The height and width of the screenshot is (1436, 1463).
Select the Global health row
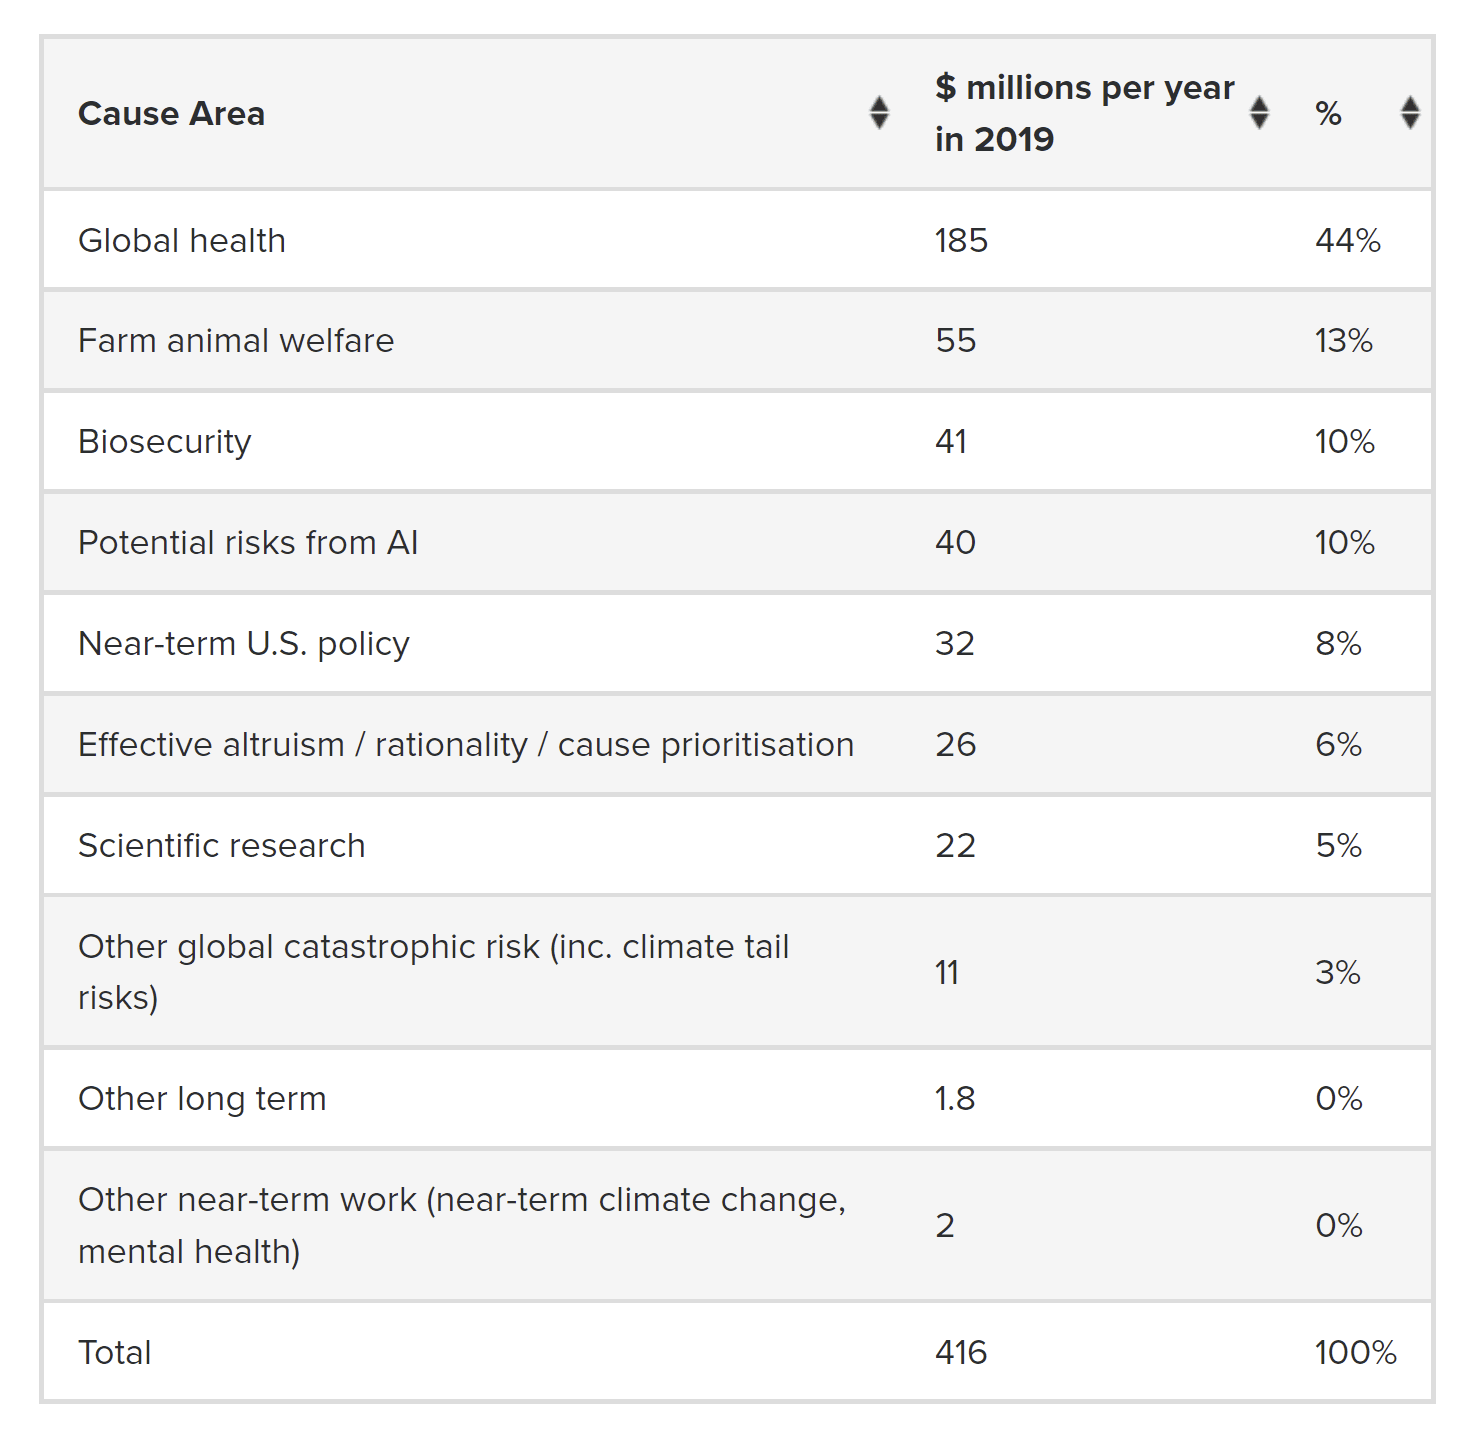click(737, 240)
